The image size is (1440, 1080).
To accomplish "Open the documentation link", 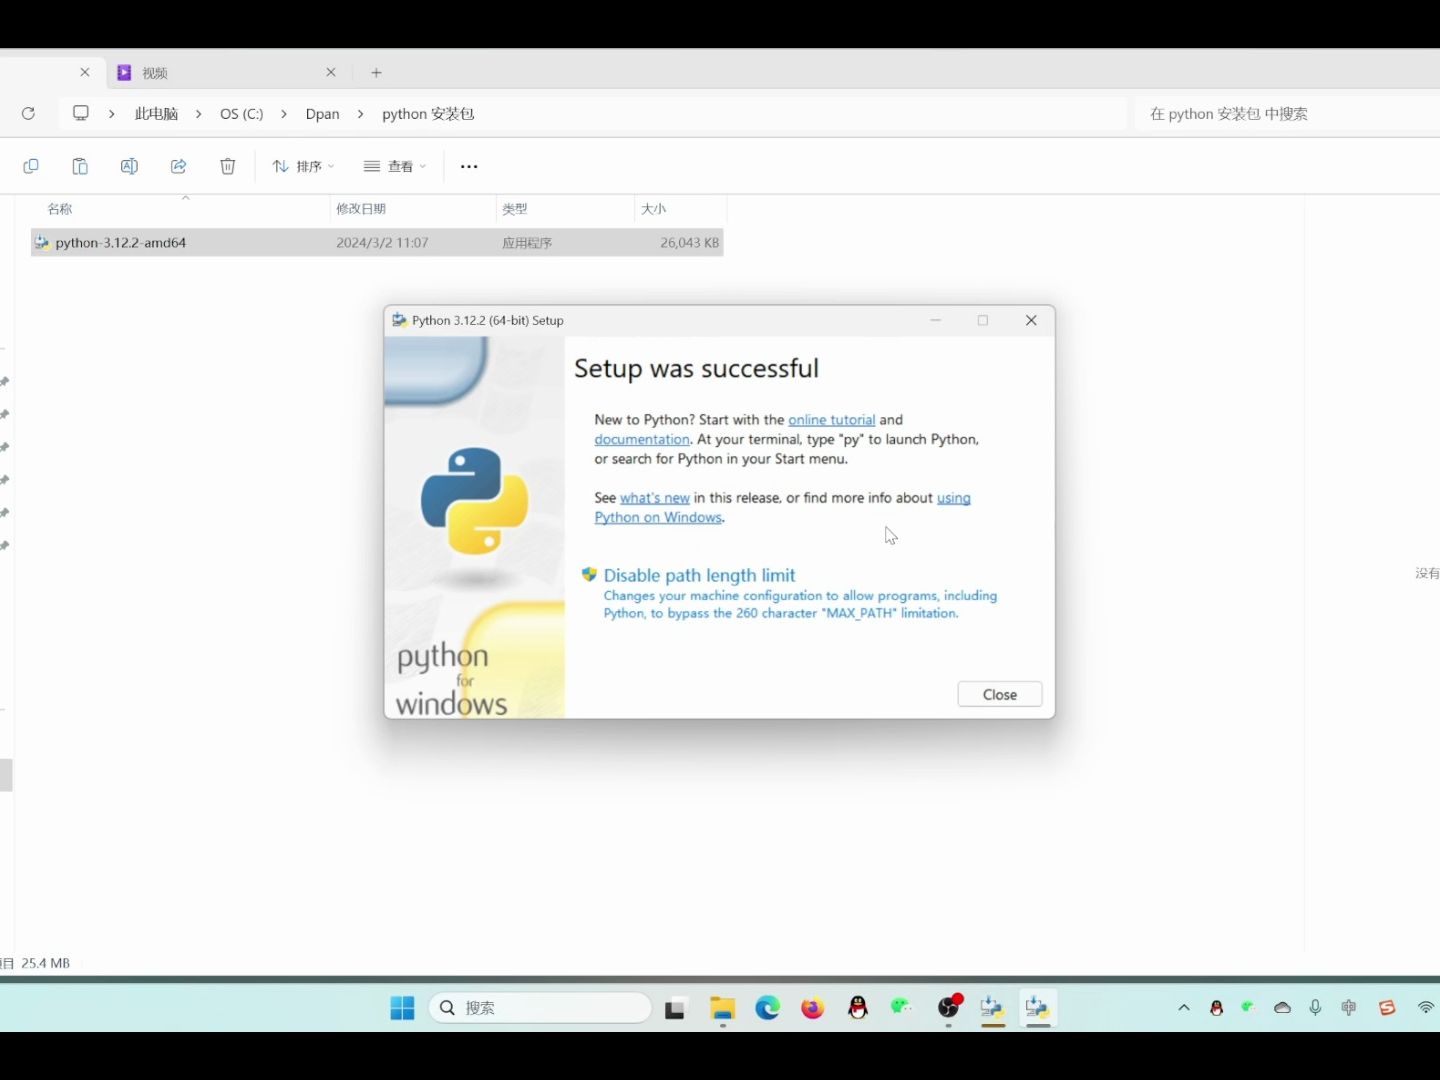I will tap(642, 439).
